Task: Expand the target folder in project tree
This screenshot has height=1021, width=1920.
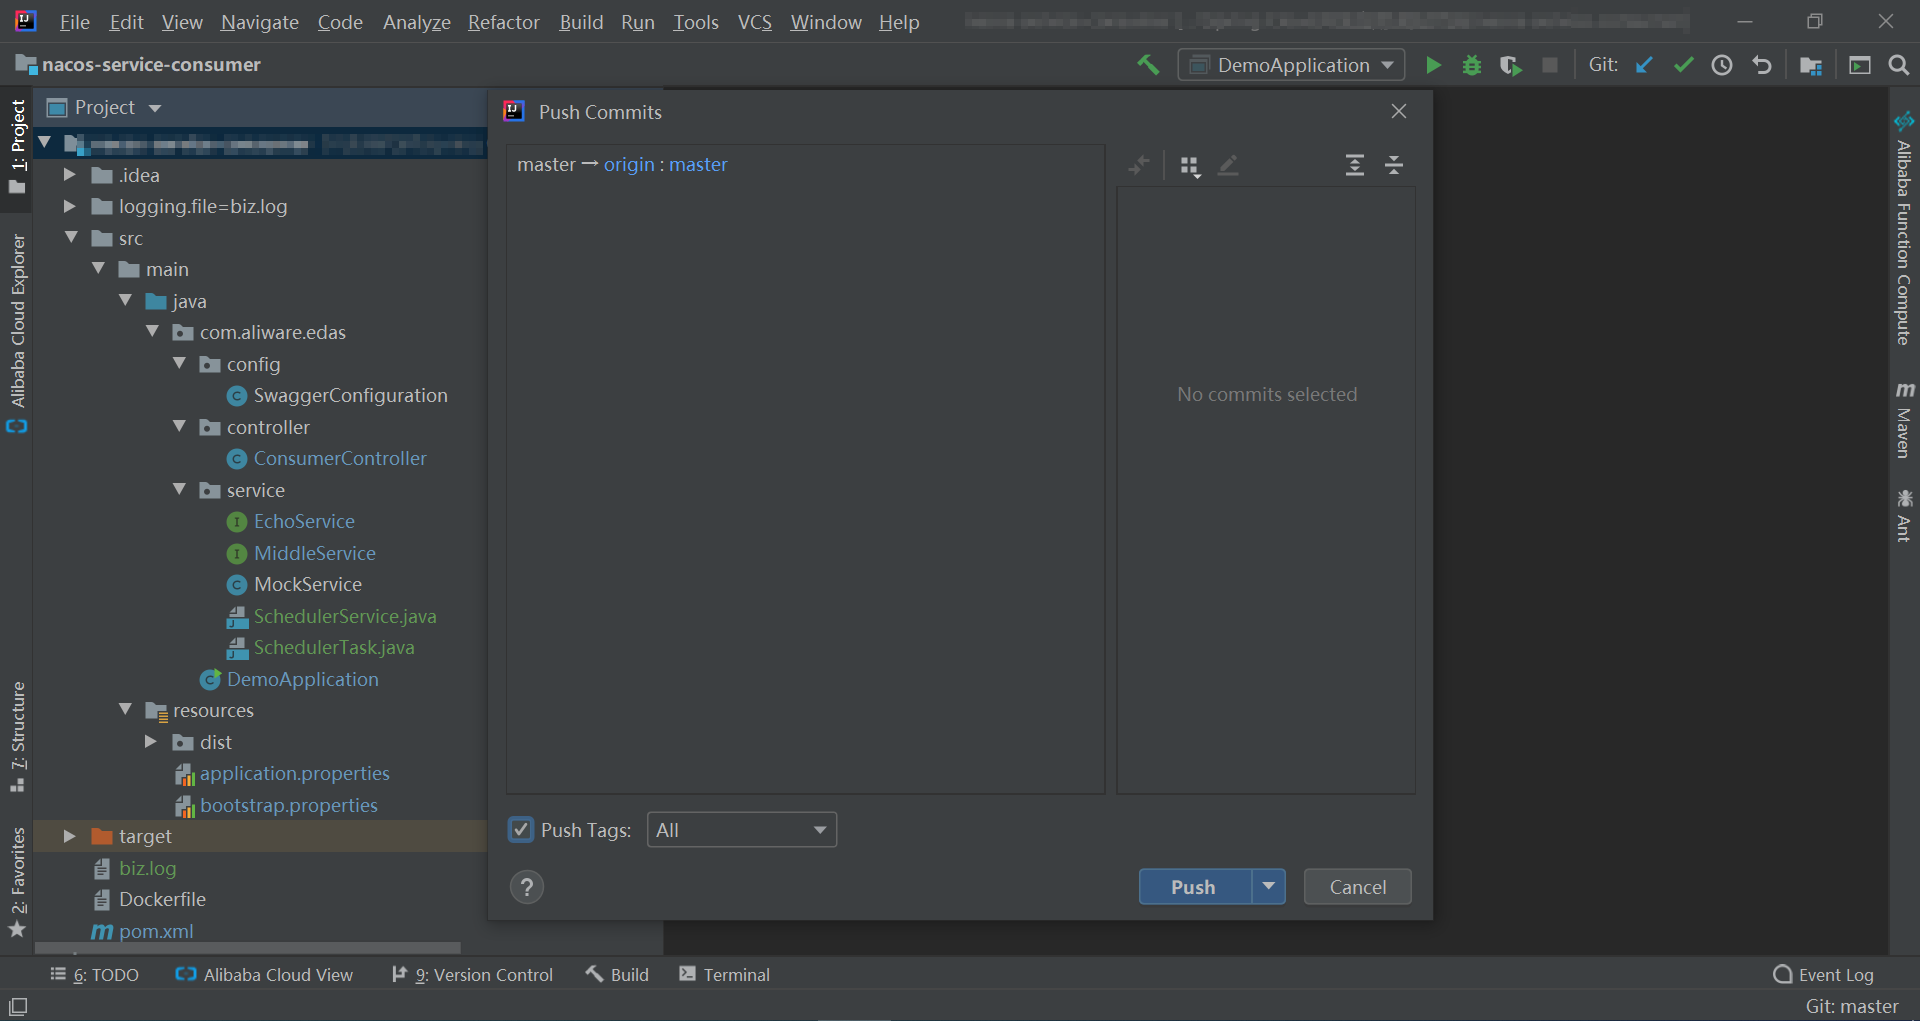Action: click(x=69, y=836)
